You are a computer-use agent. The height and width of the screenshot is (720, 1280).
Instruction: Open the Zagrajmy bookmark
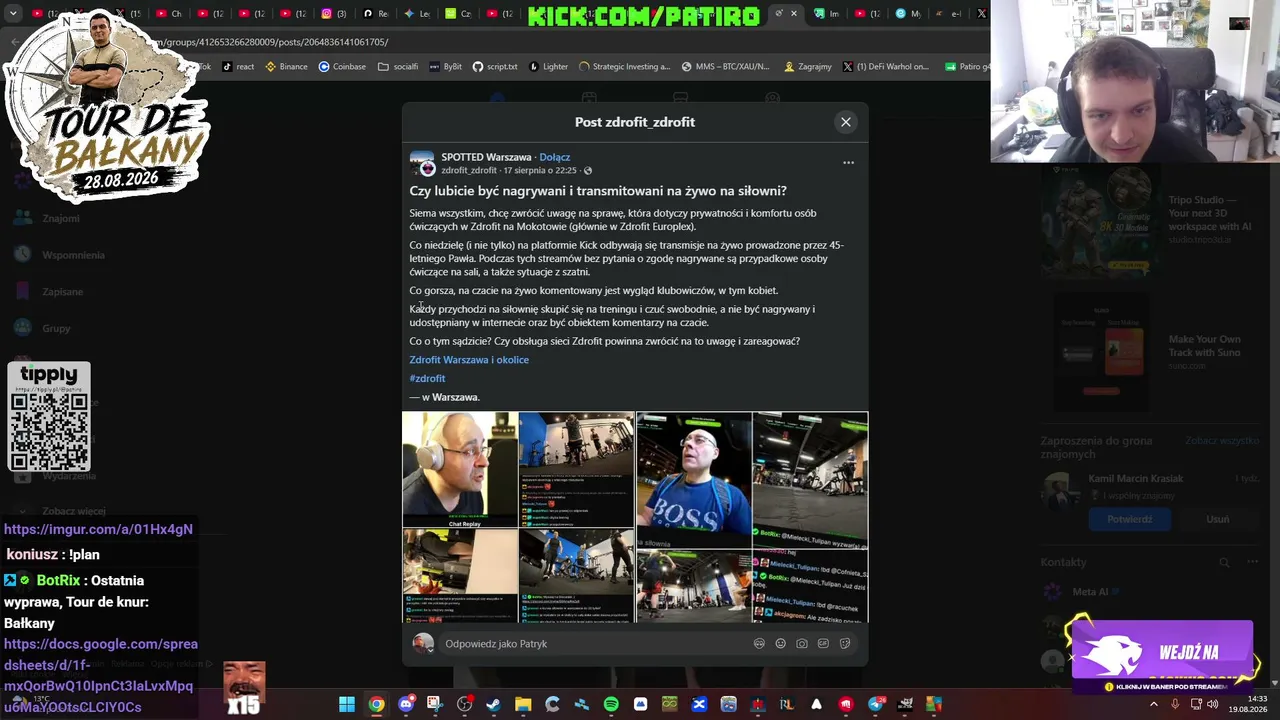(x=808, y=67)
